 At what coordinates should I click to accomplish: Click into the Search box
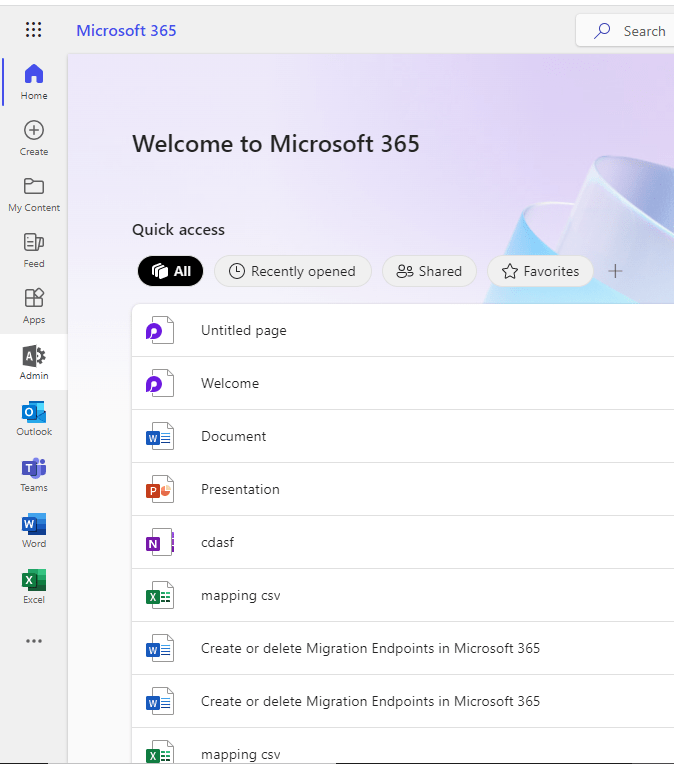625,31
